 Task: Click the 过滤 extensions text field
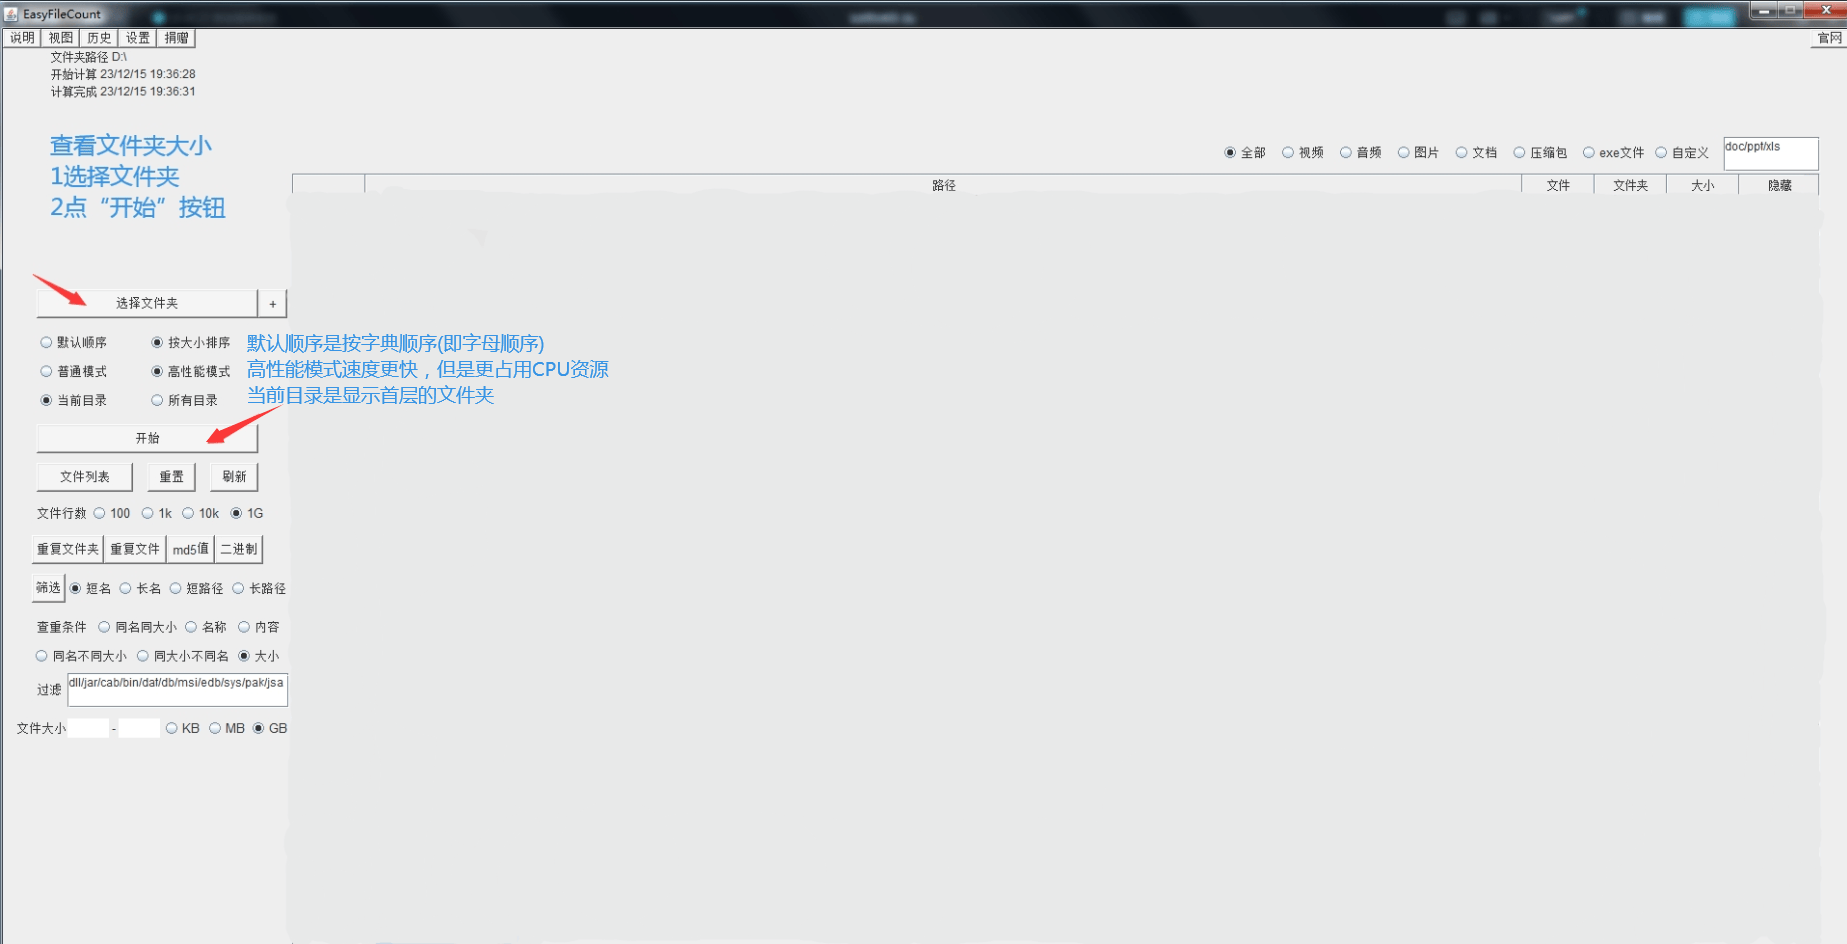coord(177,689)
